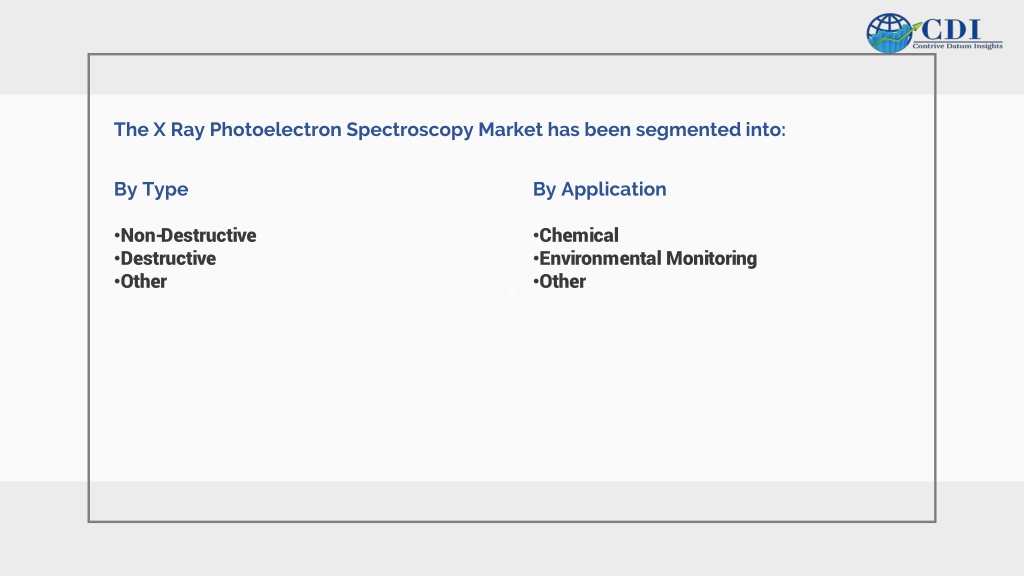Click the word Photoelectron in the title

tap(276, 129)
